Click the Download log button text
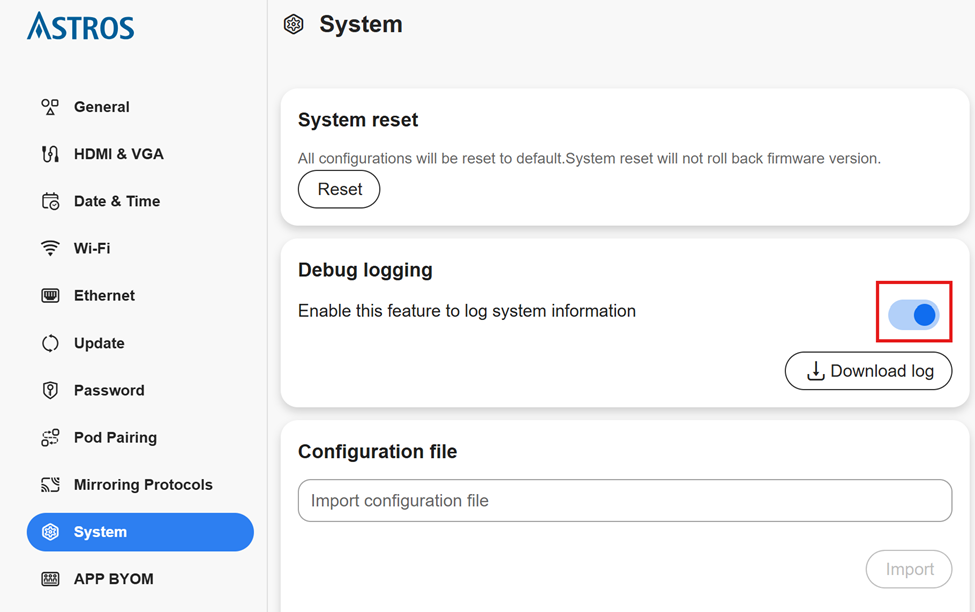The width and height of the screenshot is (975, 612). click(881, 371)
